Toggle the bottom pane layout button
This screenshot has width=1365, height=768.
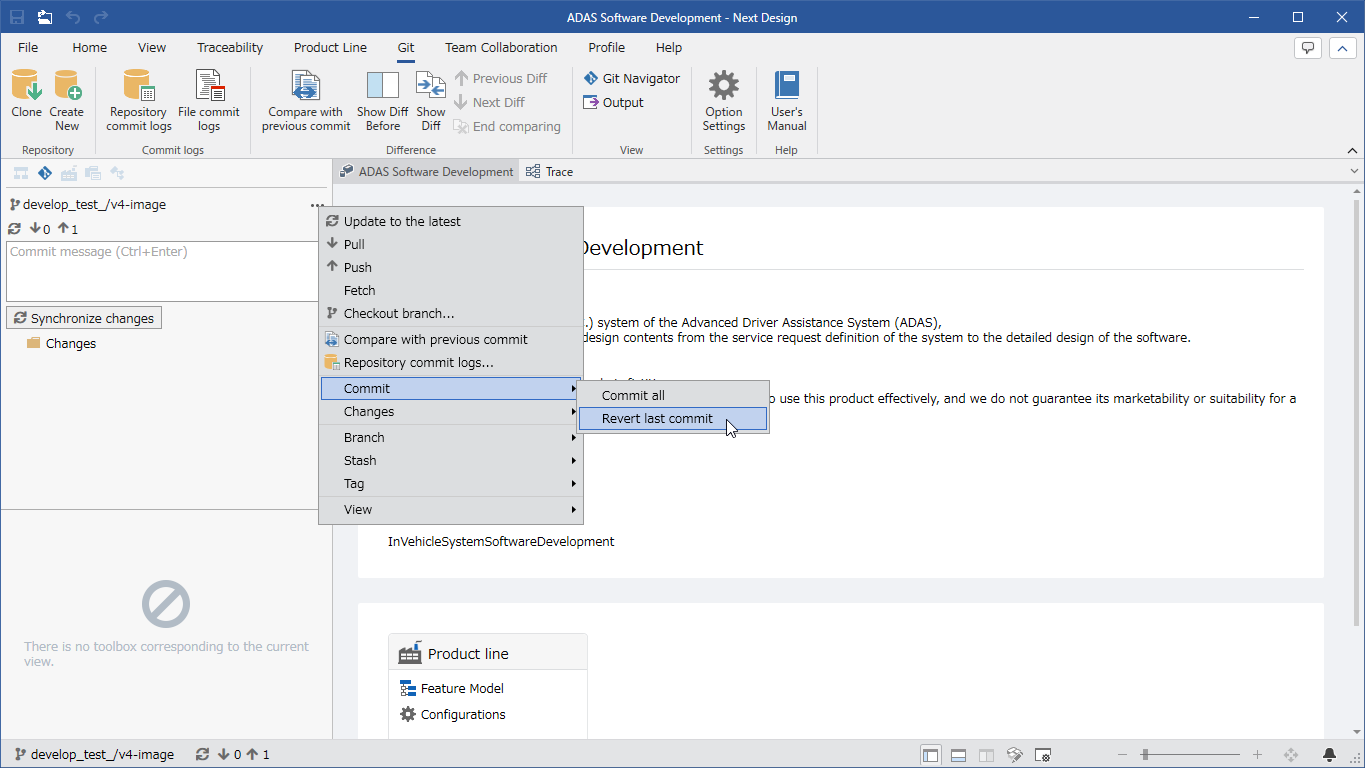[958, 755]
